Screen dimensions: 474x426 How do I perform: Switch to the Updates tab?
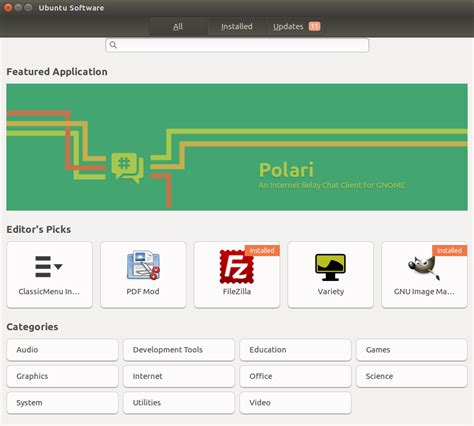pyautogui.click(x=296, y=26)
